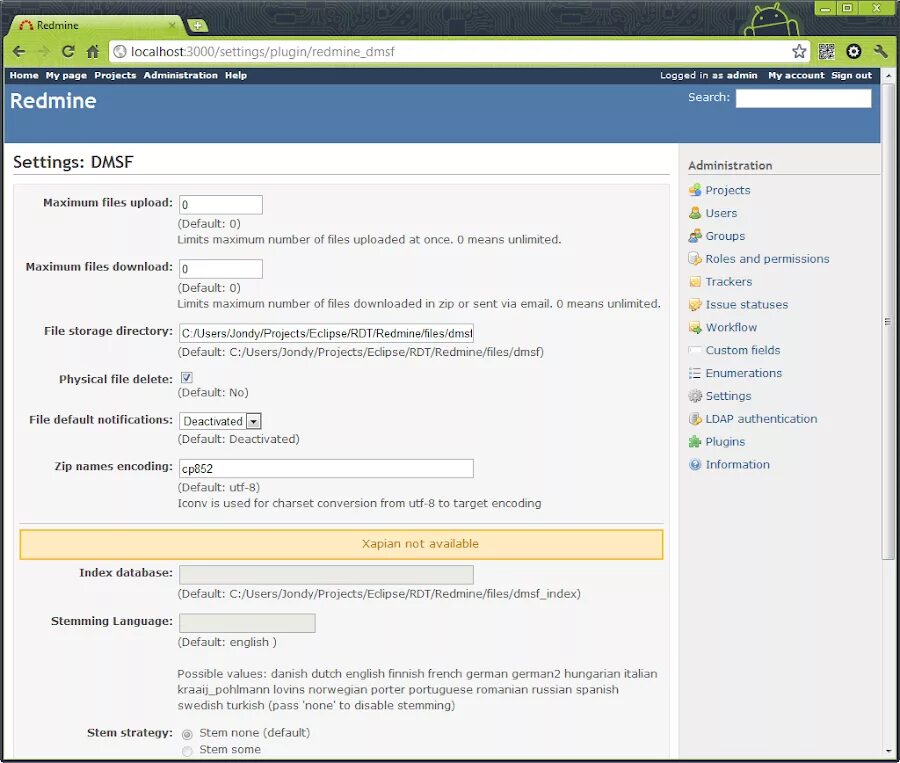Screen dimensions: 900x763
Task: Click the Enumerations list icon
Action: (695, 373)
